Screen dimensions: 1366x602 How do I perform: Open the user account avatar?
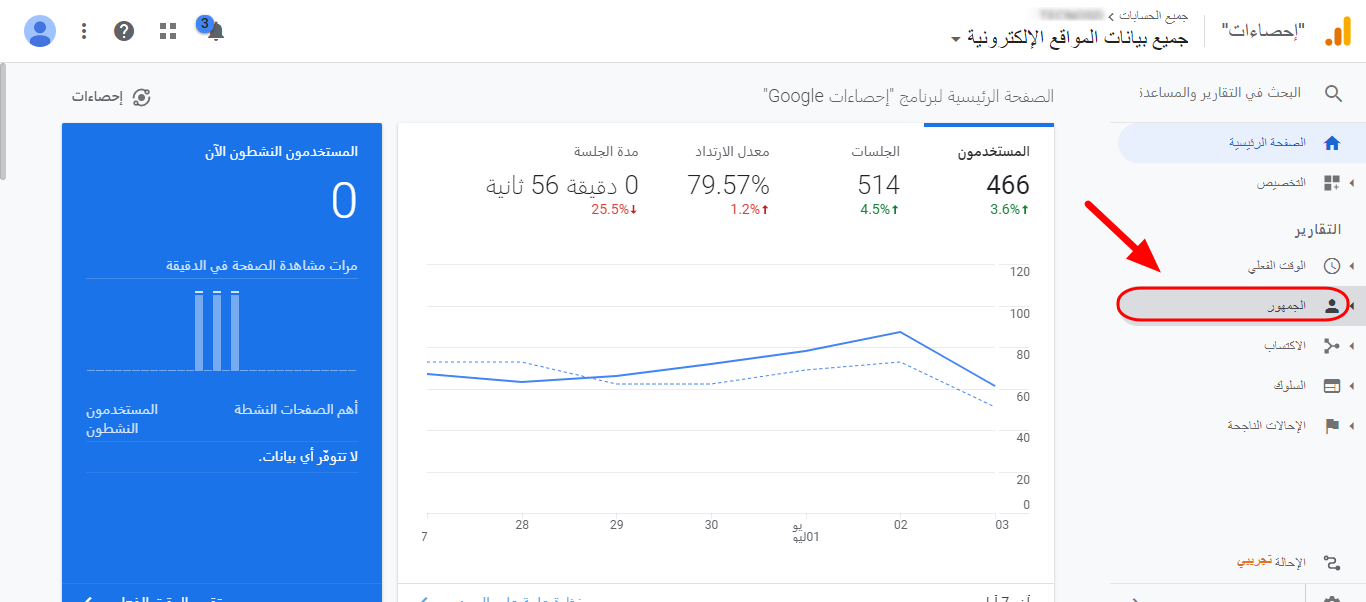40,31
